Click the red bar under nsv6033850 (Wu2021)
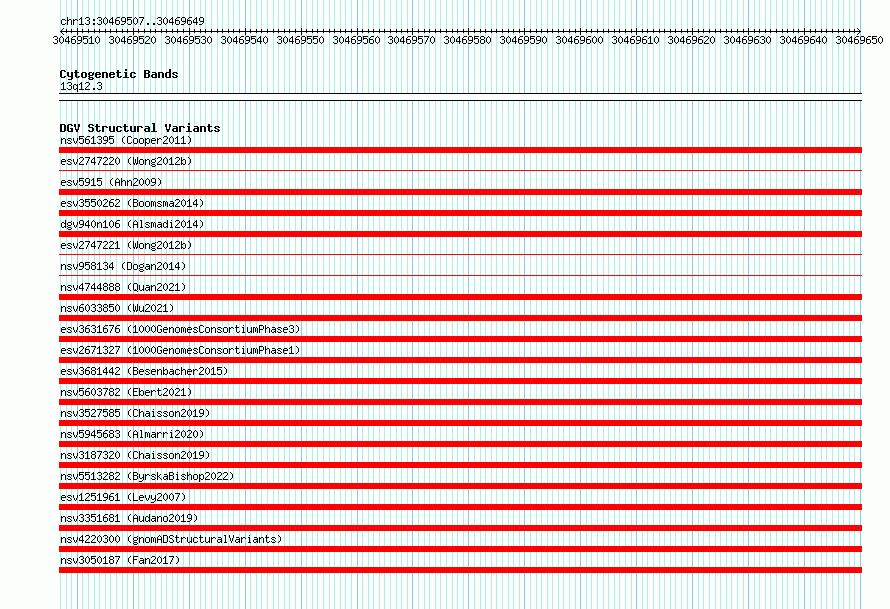The width and height of the screenshot is (890, 609). pyautogui.click(x=460, y=318)
